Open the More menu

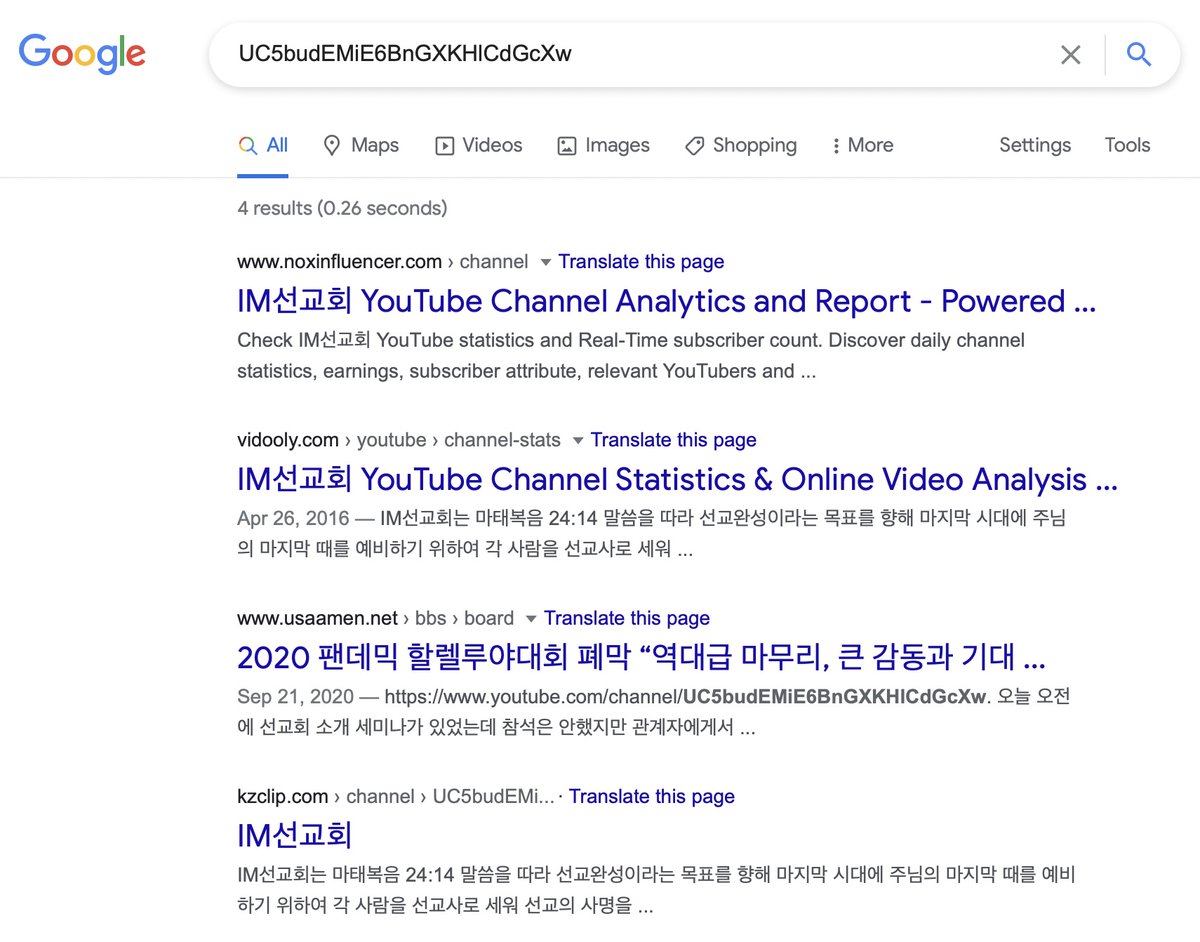[862, 145]
